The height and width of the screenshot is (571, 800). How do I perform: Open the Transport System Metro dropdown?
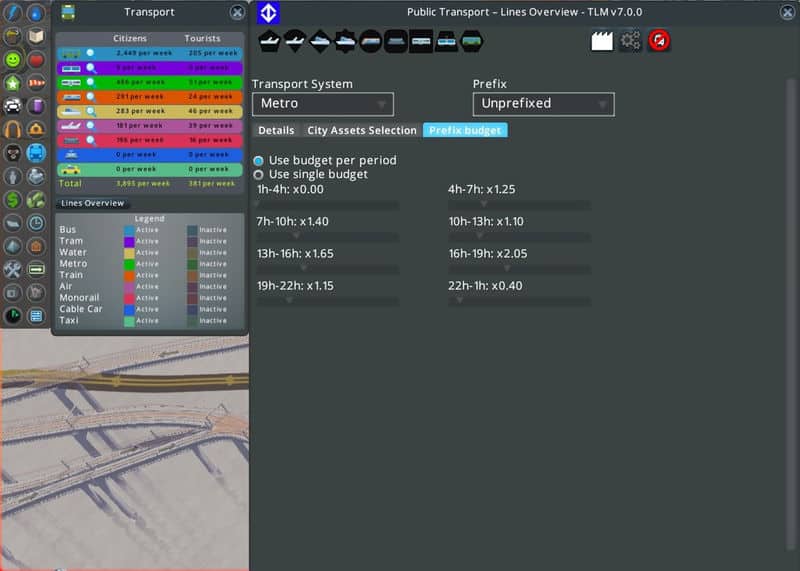pos(322,104)
